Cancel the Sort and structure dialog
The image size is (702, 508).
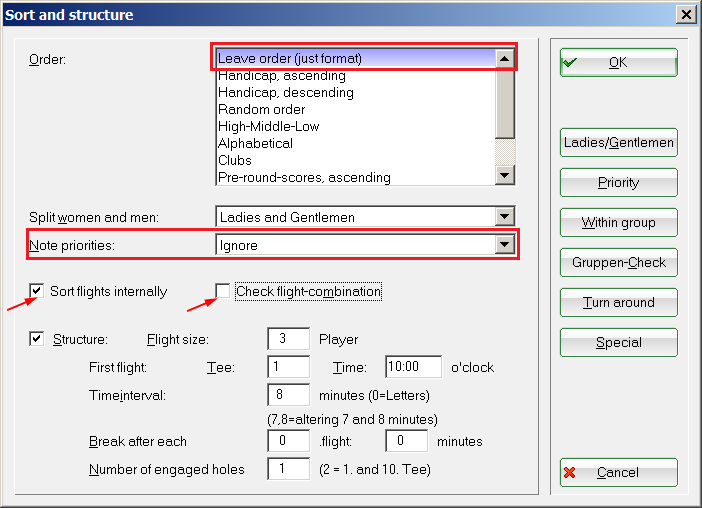pyautogui.click(x=618, y=472)
